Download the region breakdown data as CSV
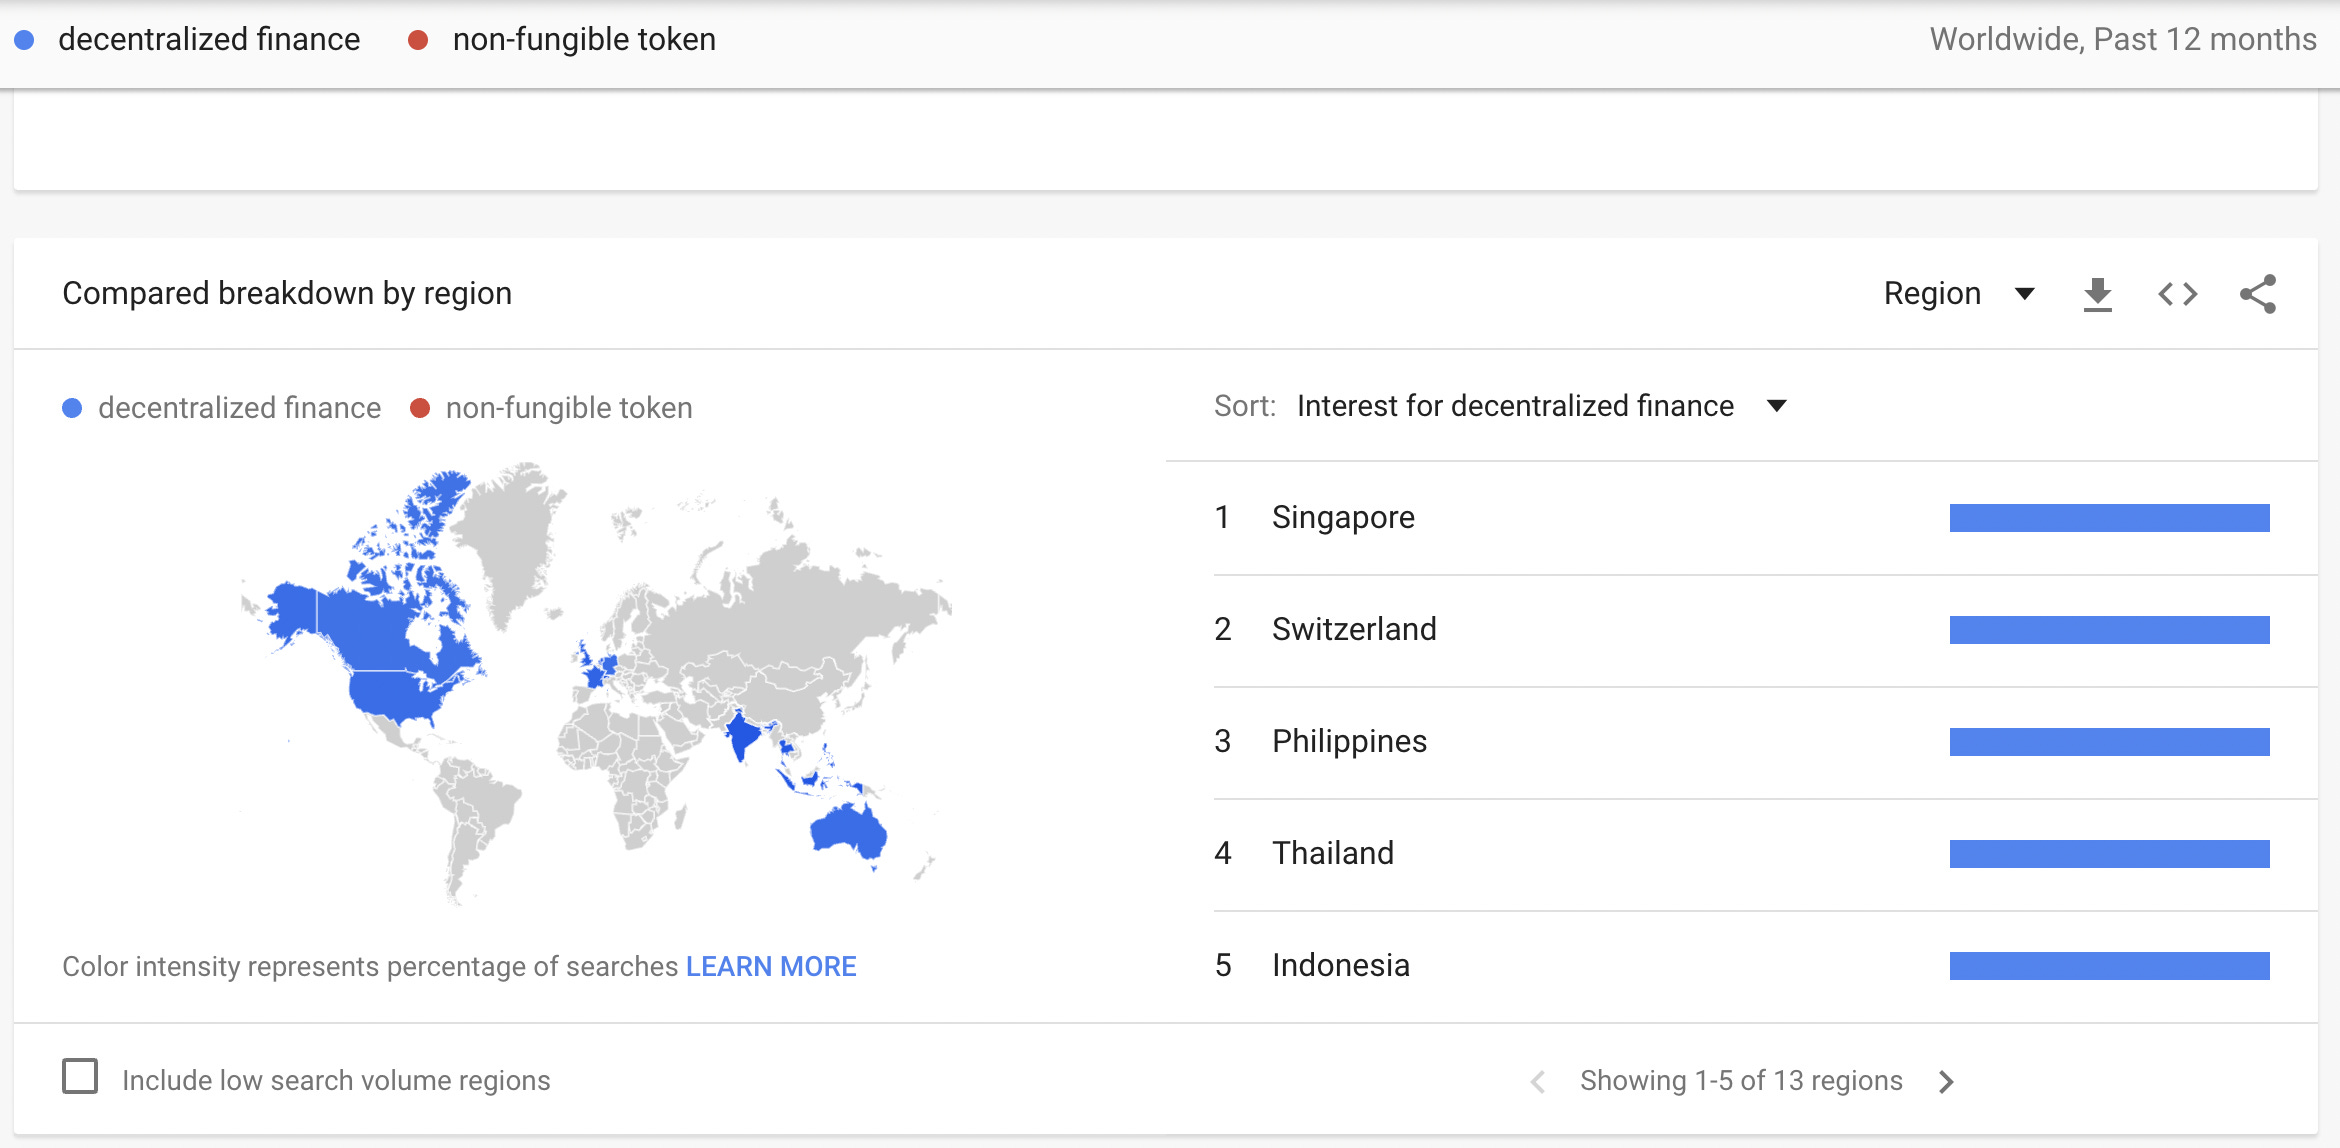This screenshot has width=2340, height=1148. point(2097,295)
